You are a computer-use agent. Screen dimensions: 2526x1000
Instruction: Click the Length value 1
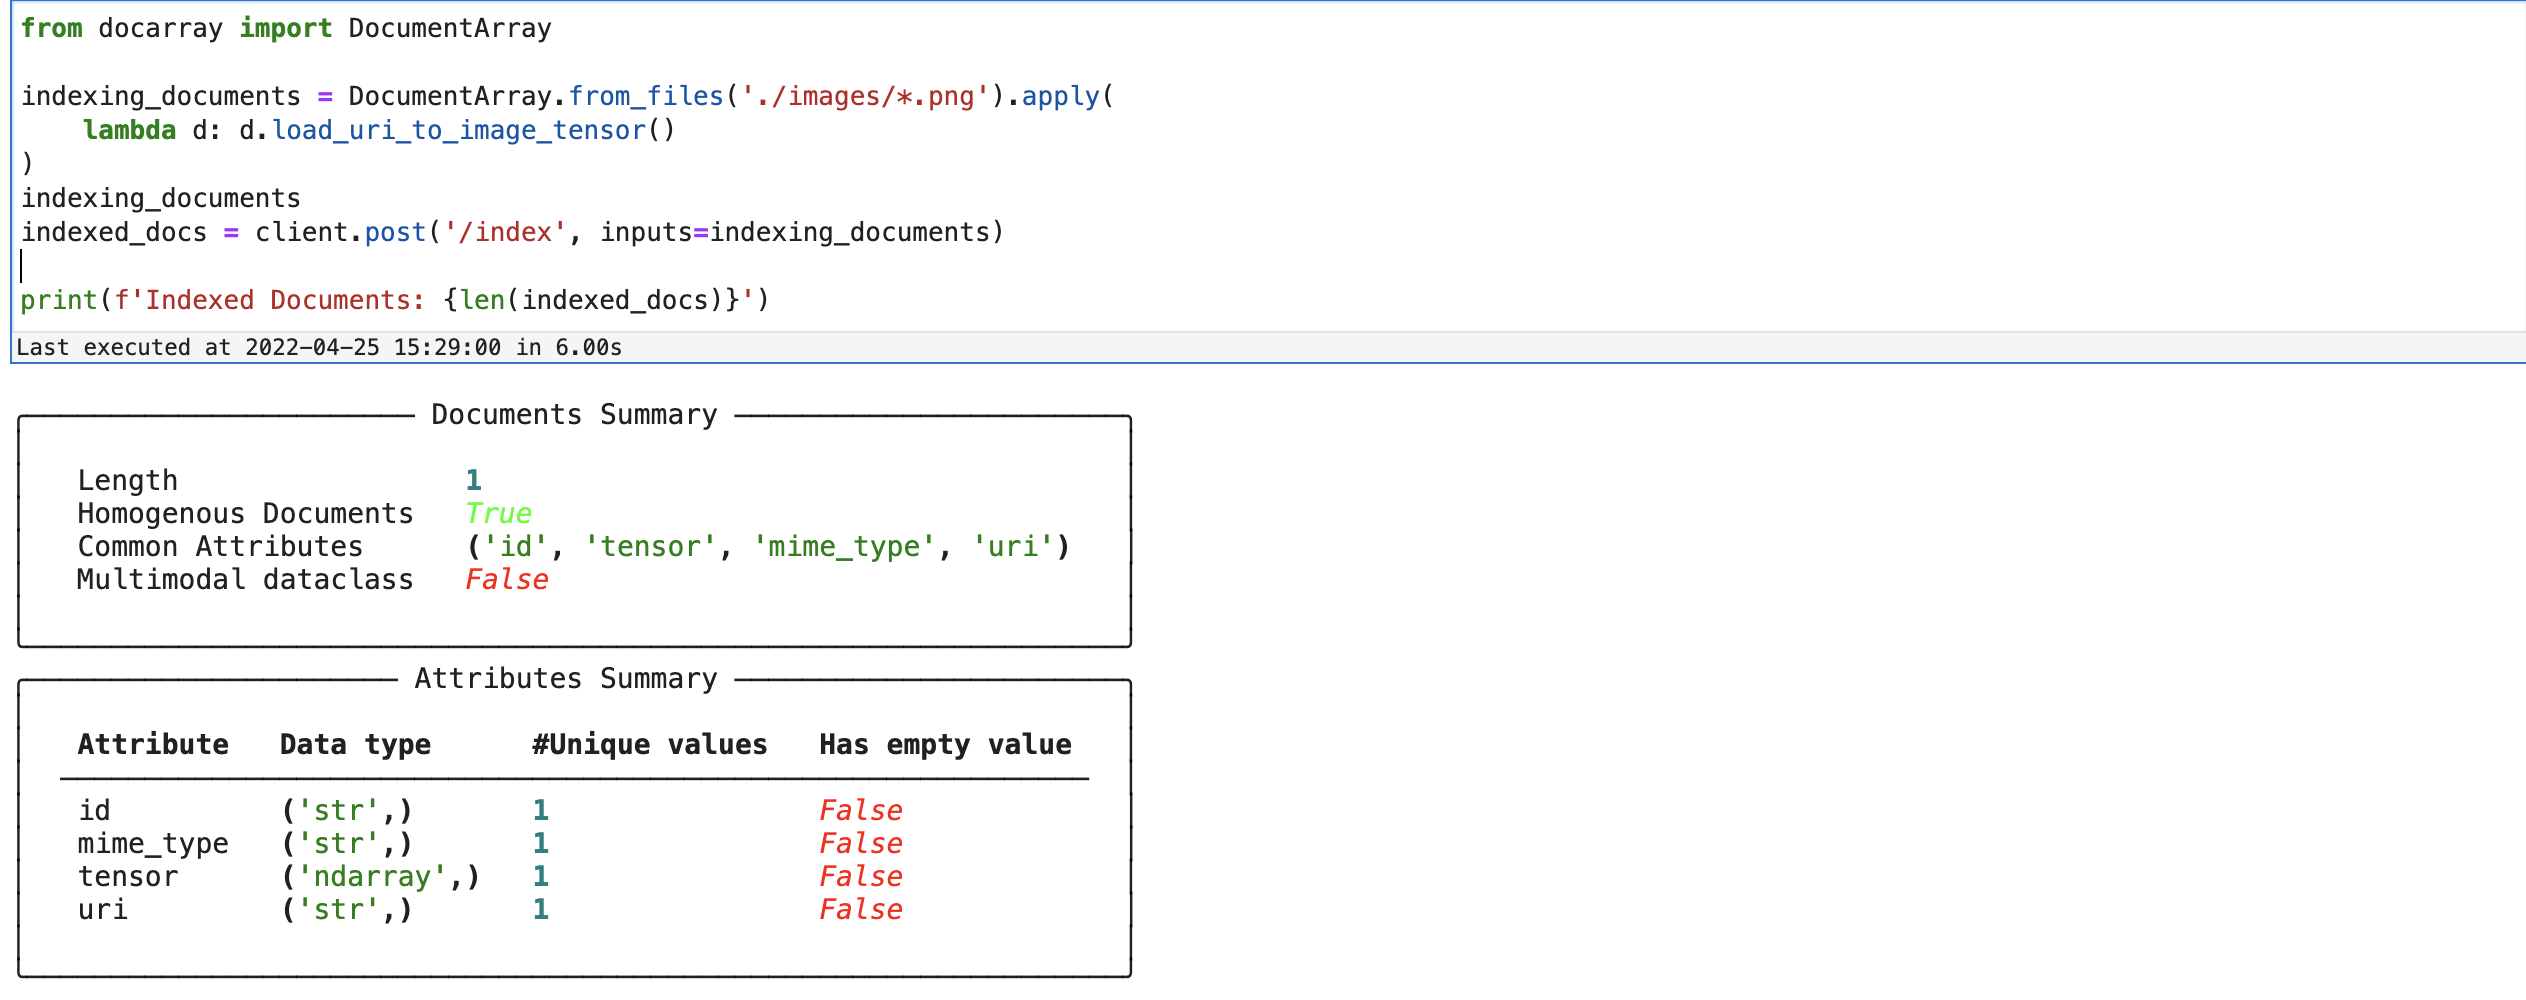pyautogui.click(x=474, y=480)
